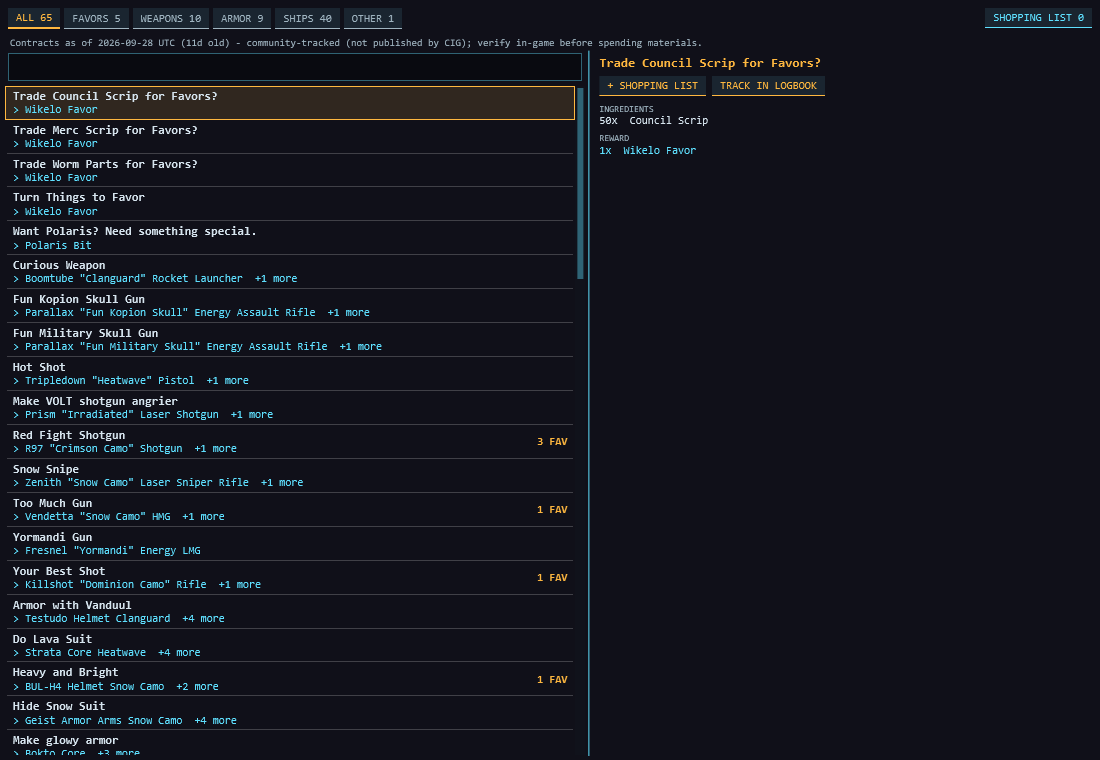Click the detail title Trade Council Scrip for Favors?

pos(710,63)
